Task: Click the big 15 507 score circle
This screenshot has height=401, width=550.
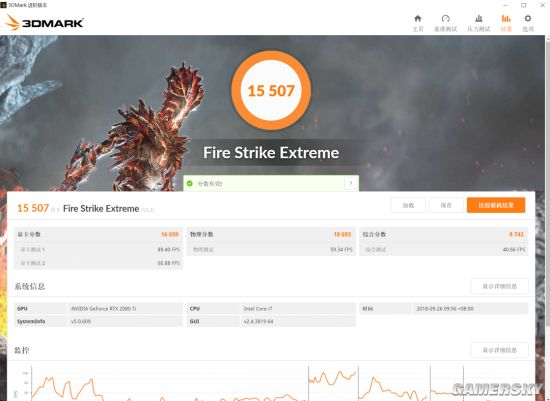Action: click(271, 91)
